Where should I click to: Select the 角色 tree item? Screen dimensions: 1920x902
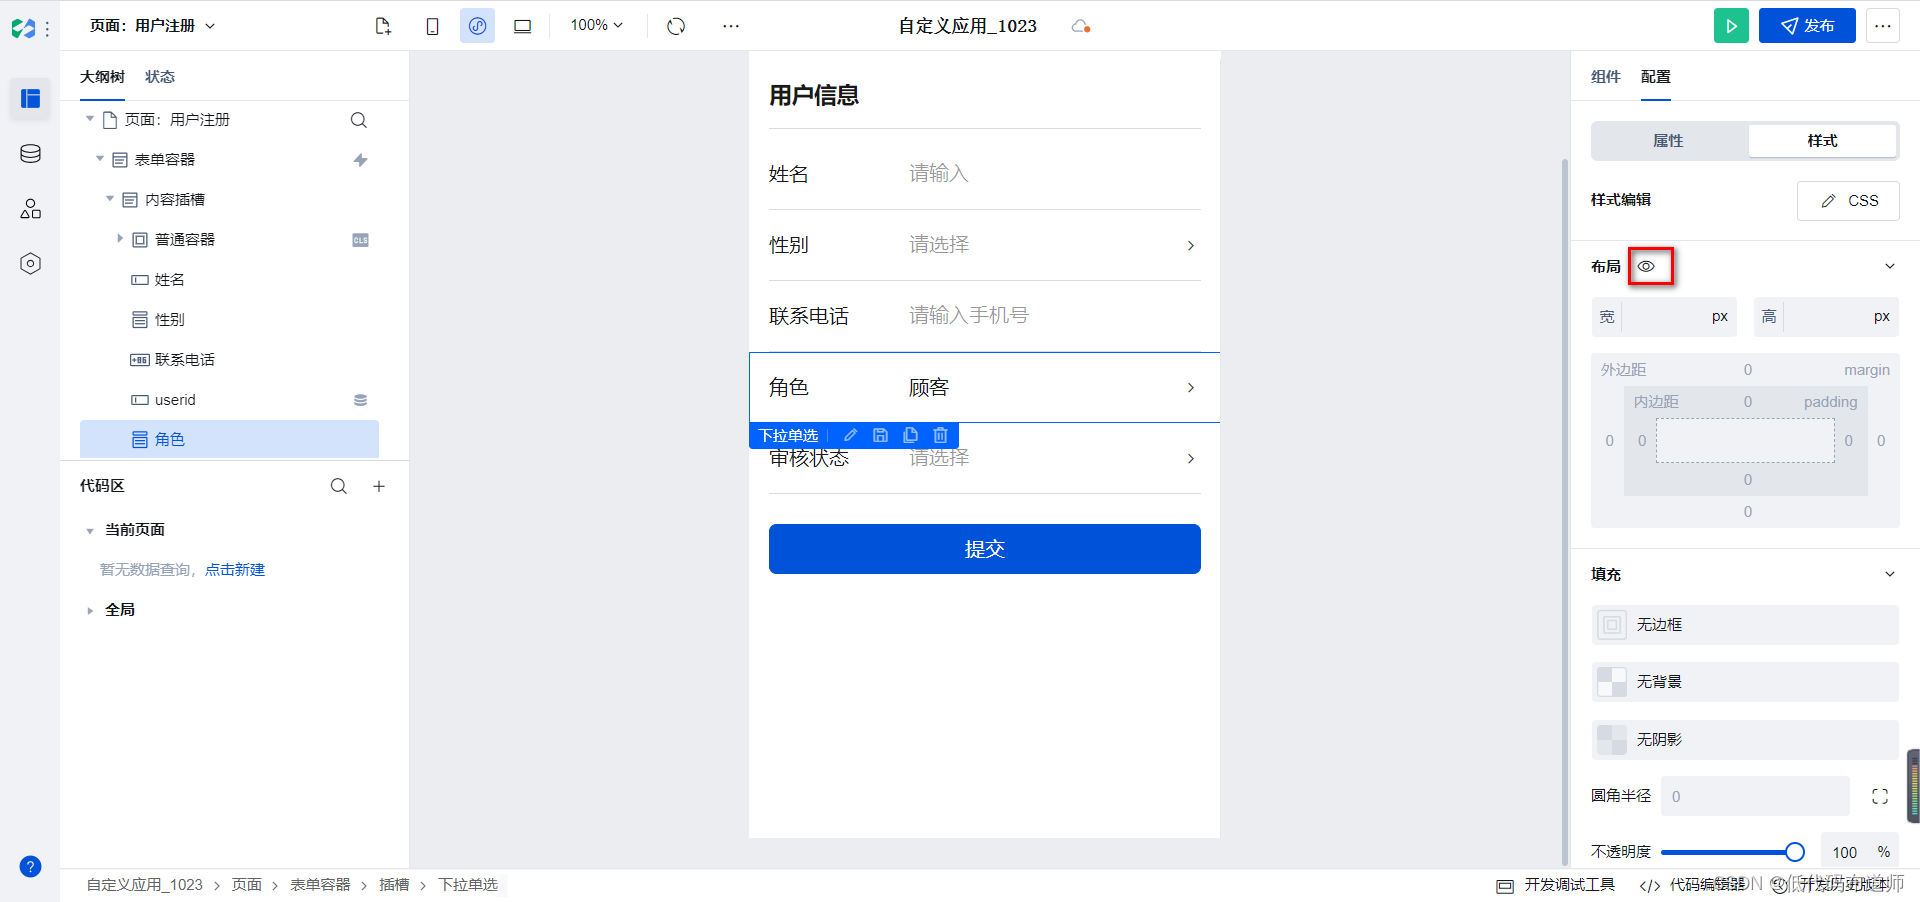pyautogui.click(x=229, y=439)
